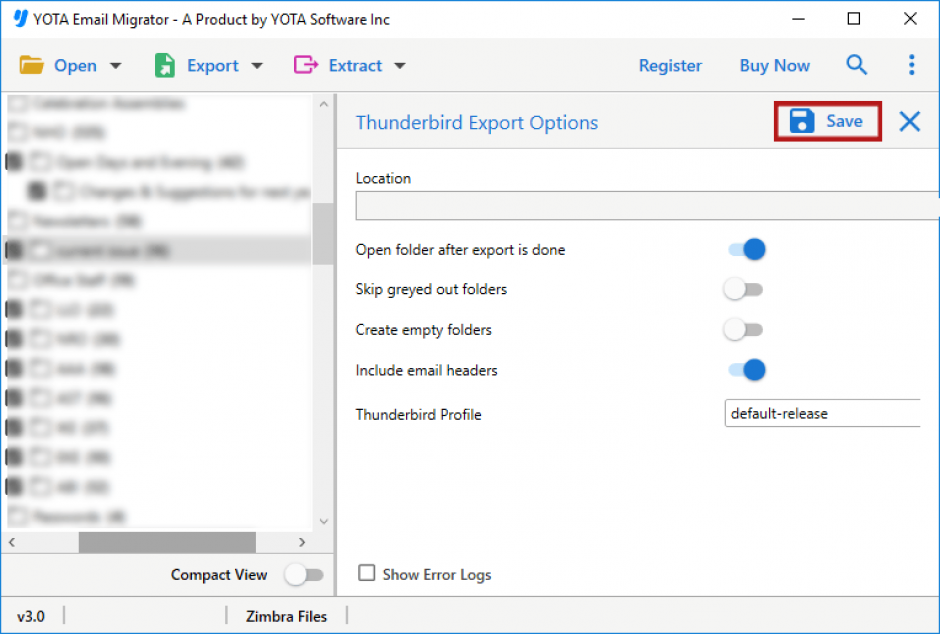
Task: Toggle the Compact View switch
Action: pyautogui.click(x=304, y=574)
